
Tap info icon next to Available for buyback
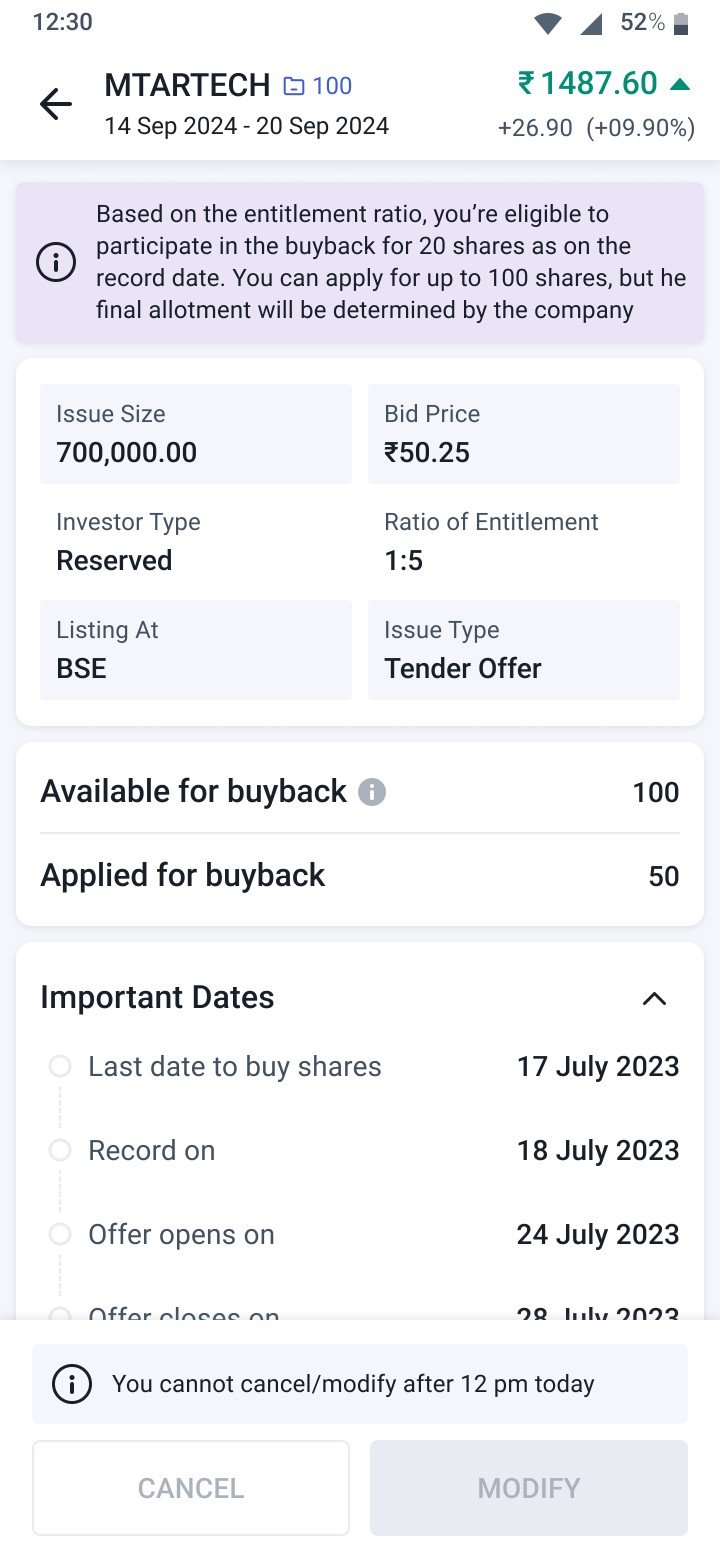click(372, 792)
